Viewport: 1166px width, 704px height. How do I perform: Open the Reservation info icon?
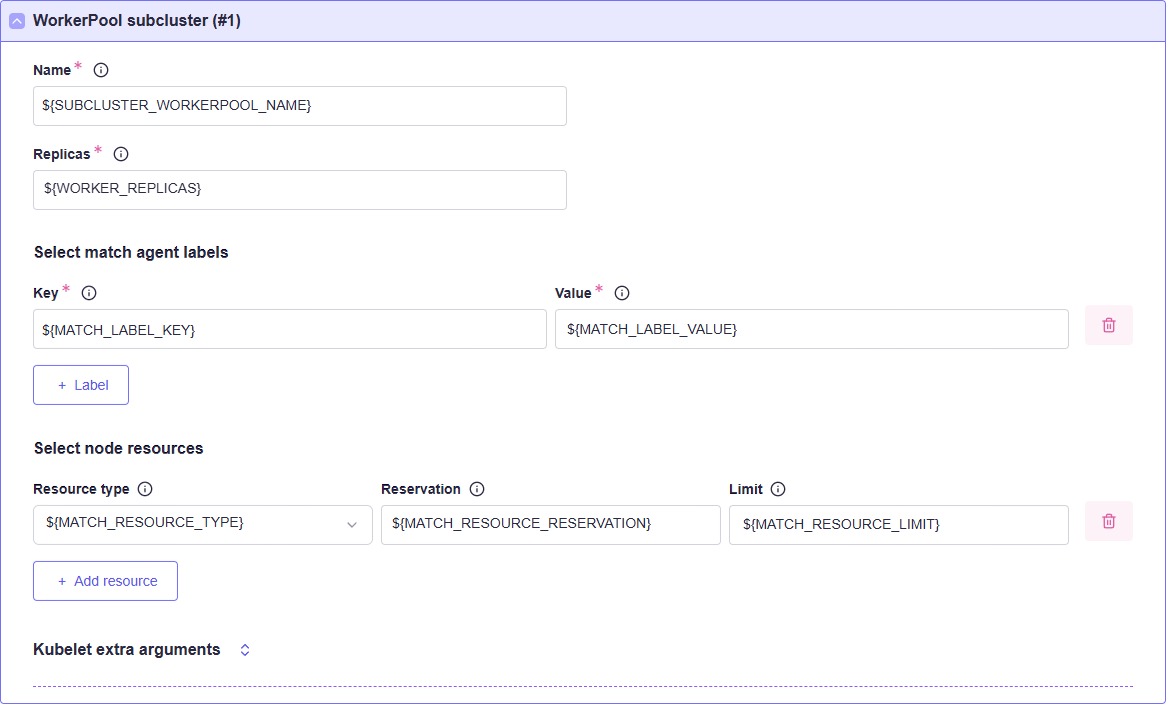[x=477, y=489]
